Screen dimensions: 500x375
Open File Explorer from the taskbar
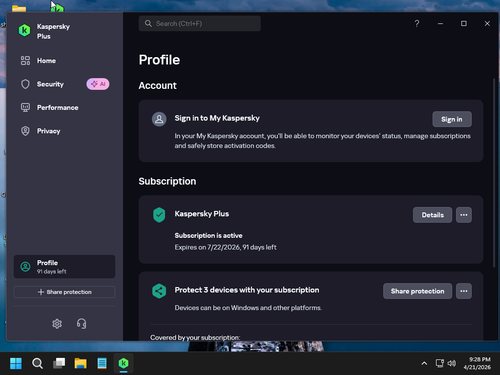coord(80,363)
